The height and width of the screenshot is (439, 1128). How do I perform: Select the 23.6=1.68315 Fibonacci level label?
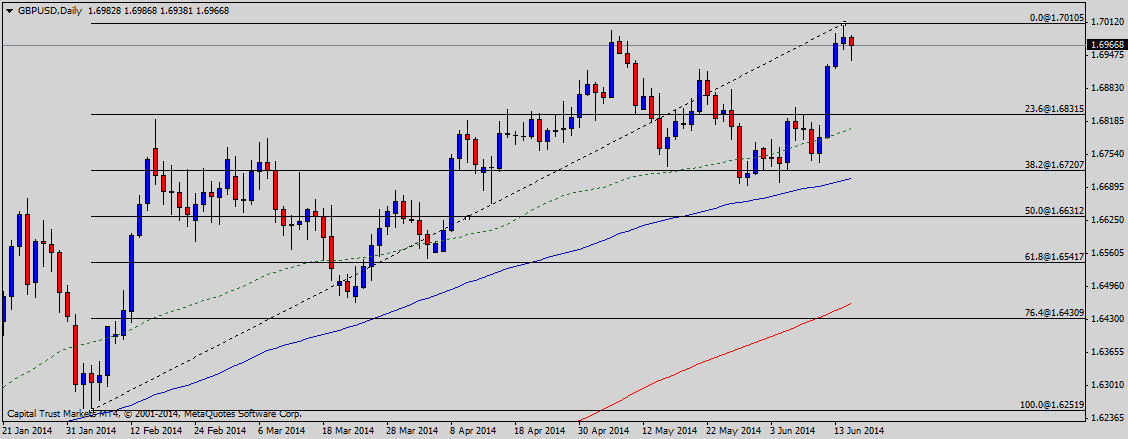coord(1054,109)
